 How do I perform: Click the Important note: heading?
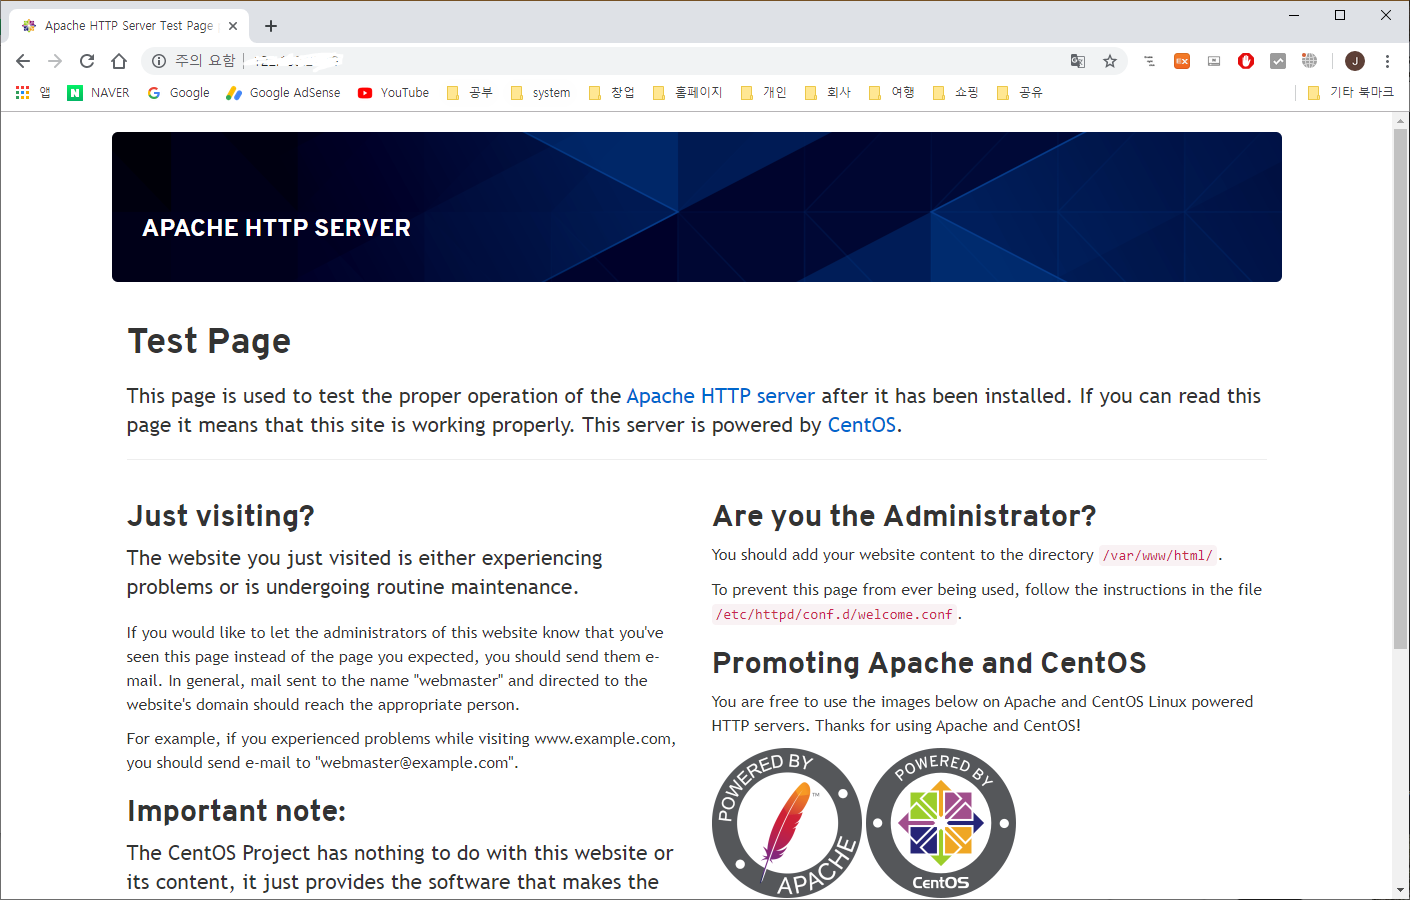pos(236,811)
